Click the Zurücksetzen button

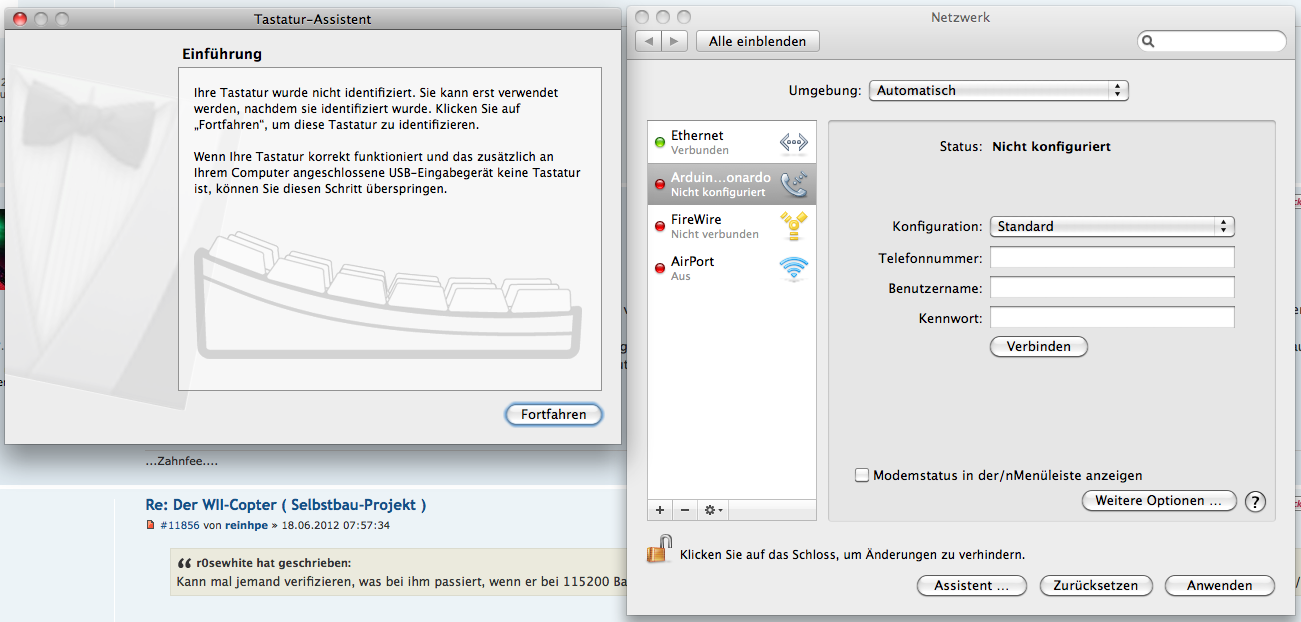[x=1096, y=585]
